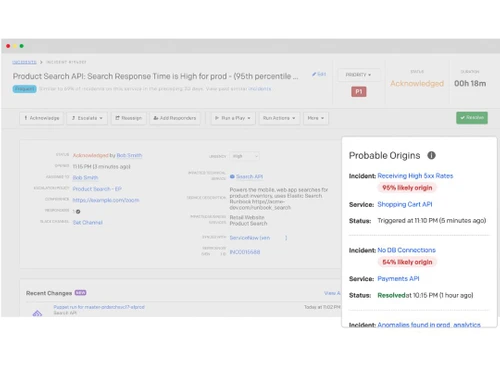
Task: Click the Add Responders button
Action: (x=175, y=118)
